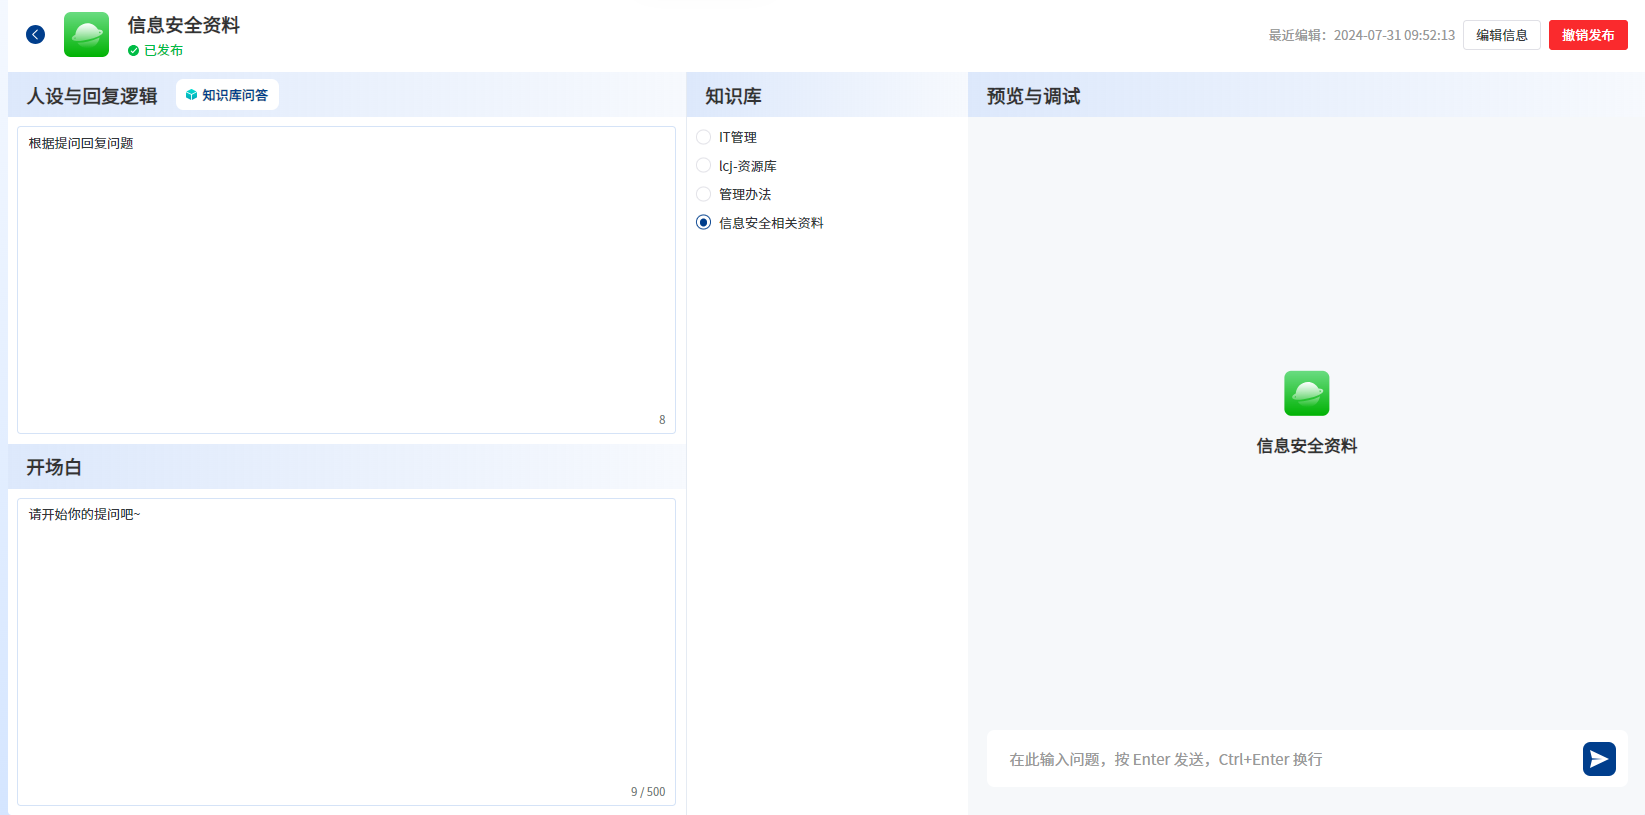The width and height of the screenshot is (1645, 815).
Task: Select the IT管理 knowledge base radio
Action: pyautogui.click(x=704, y=137)
